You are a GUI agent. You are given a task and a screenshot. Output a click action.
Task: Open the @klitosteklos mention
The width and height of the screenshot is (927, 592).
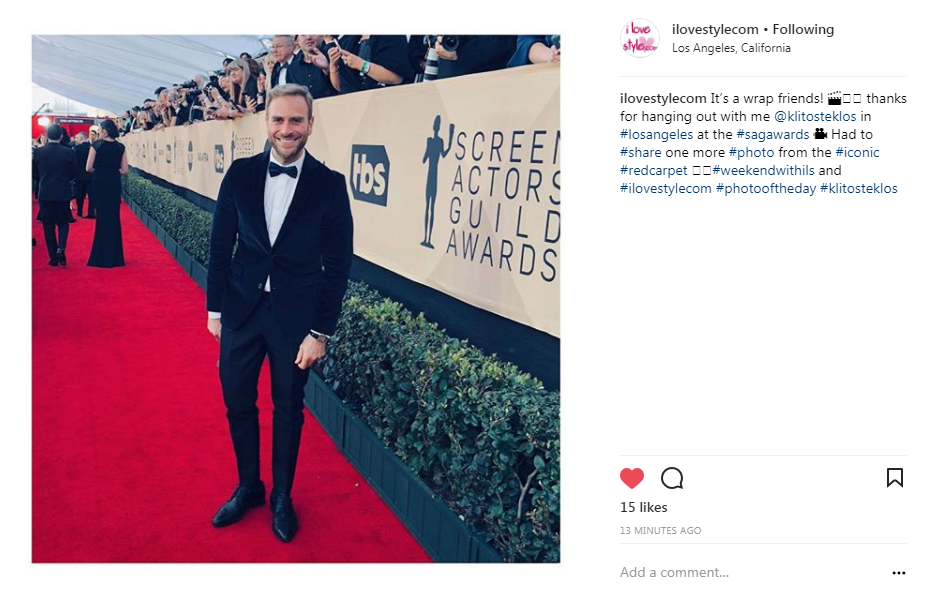click(815, 116)
